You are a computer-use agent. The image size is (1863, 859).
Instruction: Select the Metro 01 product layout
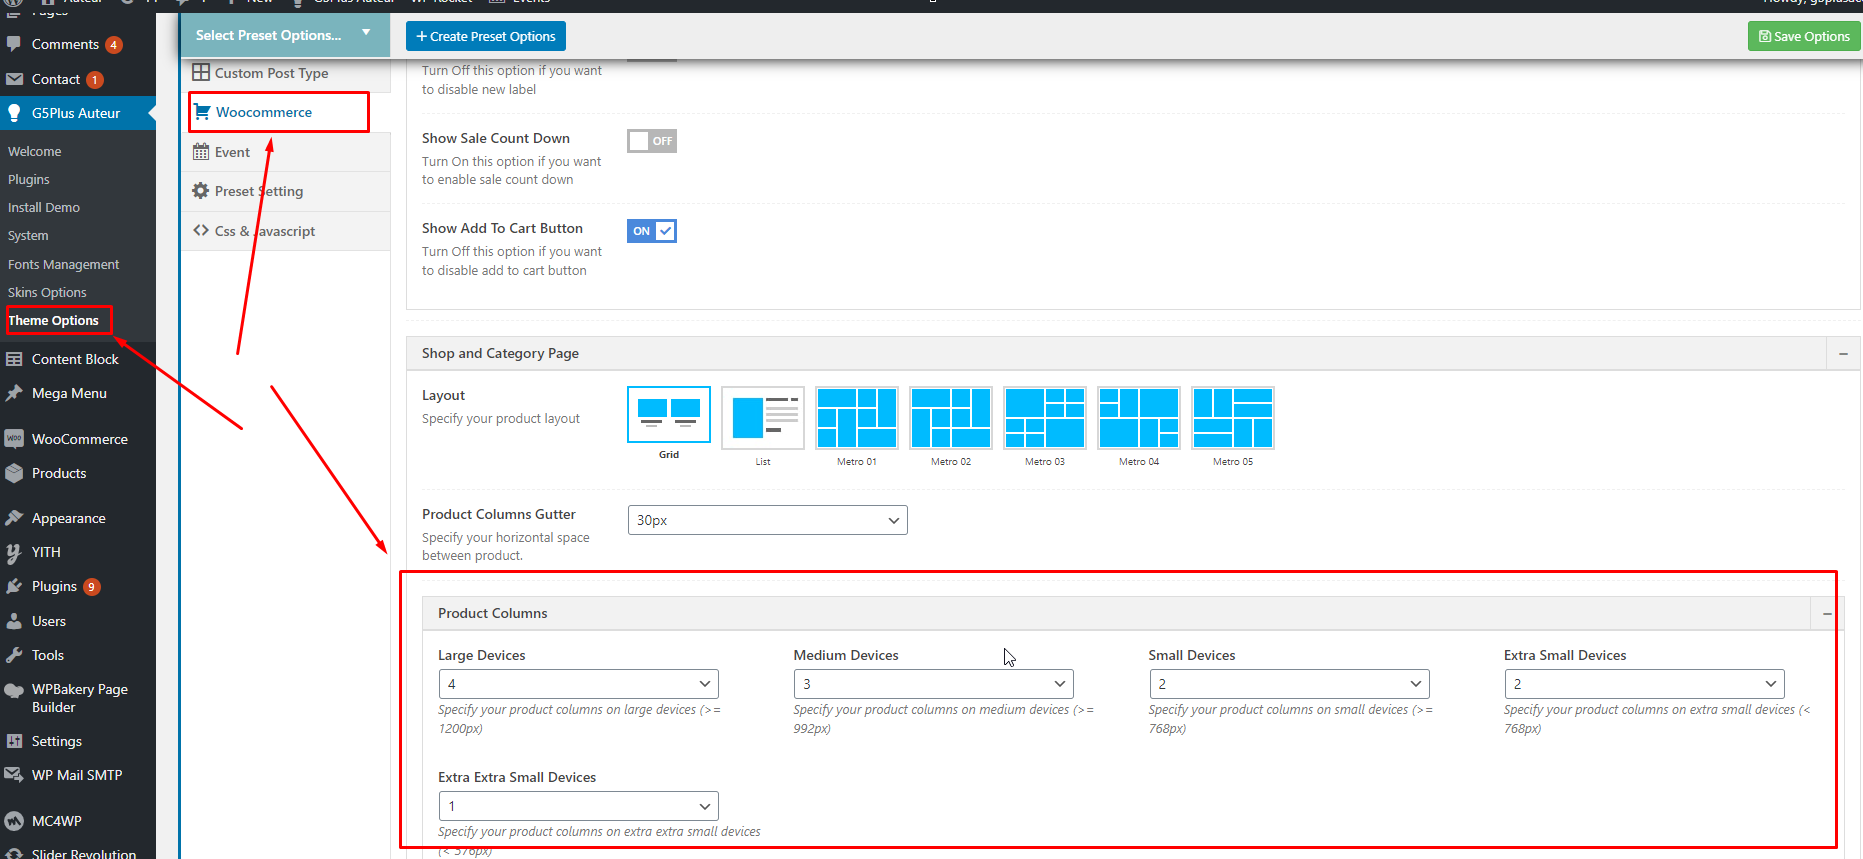[x=857, y=418]
